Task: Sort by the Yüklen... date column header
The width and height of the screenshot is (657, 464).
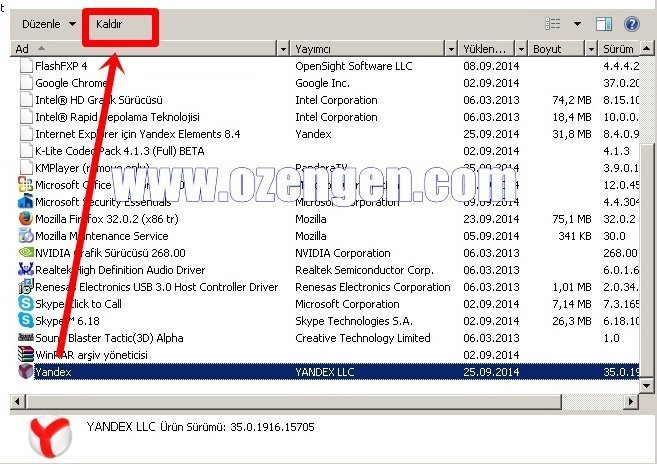Action: 487,49
